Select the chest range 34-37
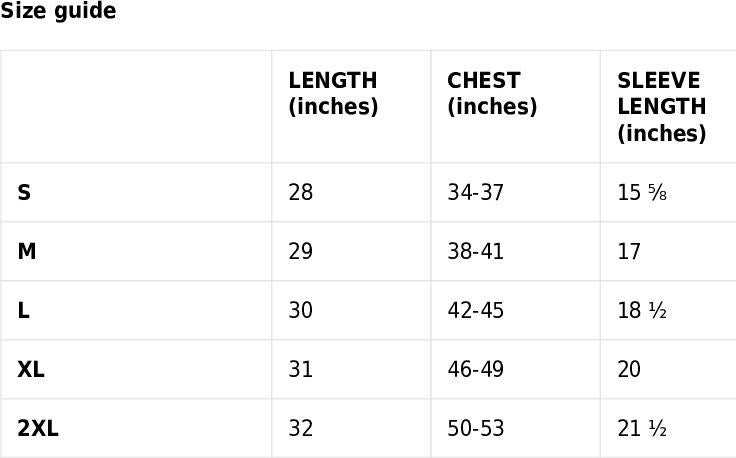This screenshot has width=736, height=458. pos(475,192)
